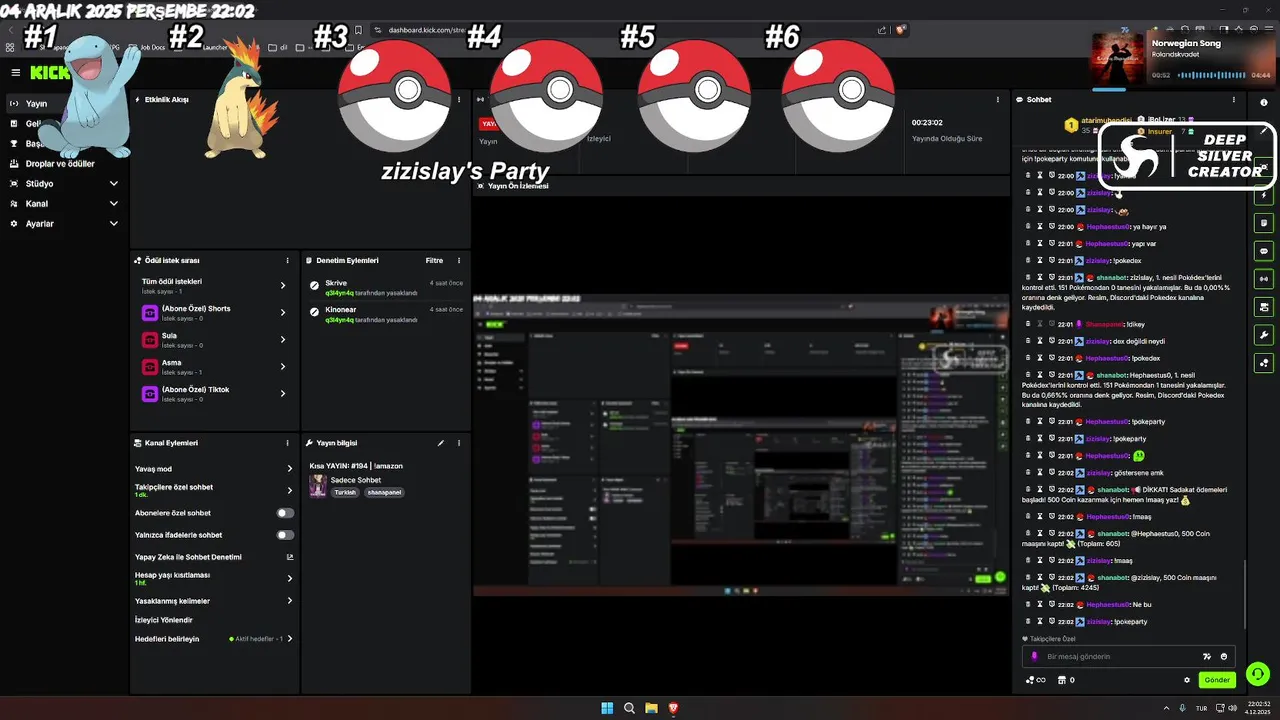Open the emoji picker in chat input
Image resolution: width=1280 pixels, height=720 pixels.
point(1224,656)
